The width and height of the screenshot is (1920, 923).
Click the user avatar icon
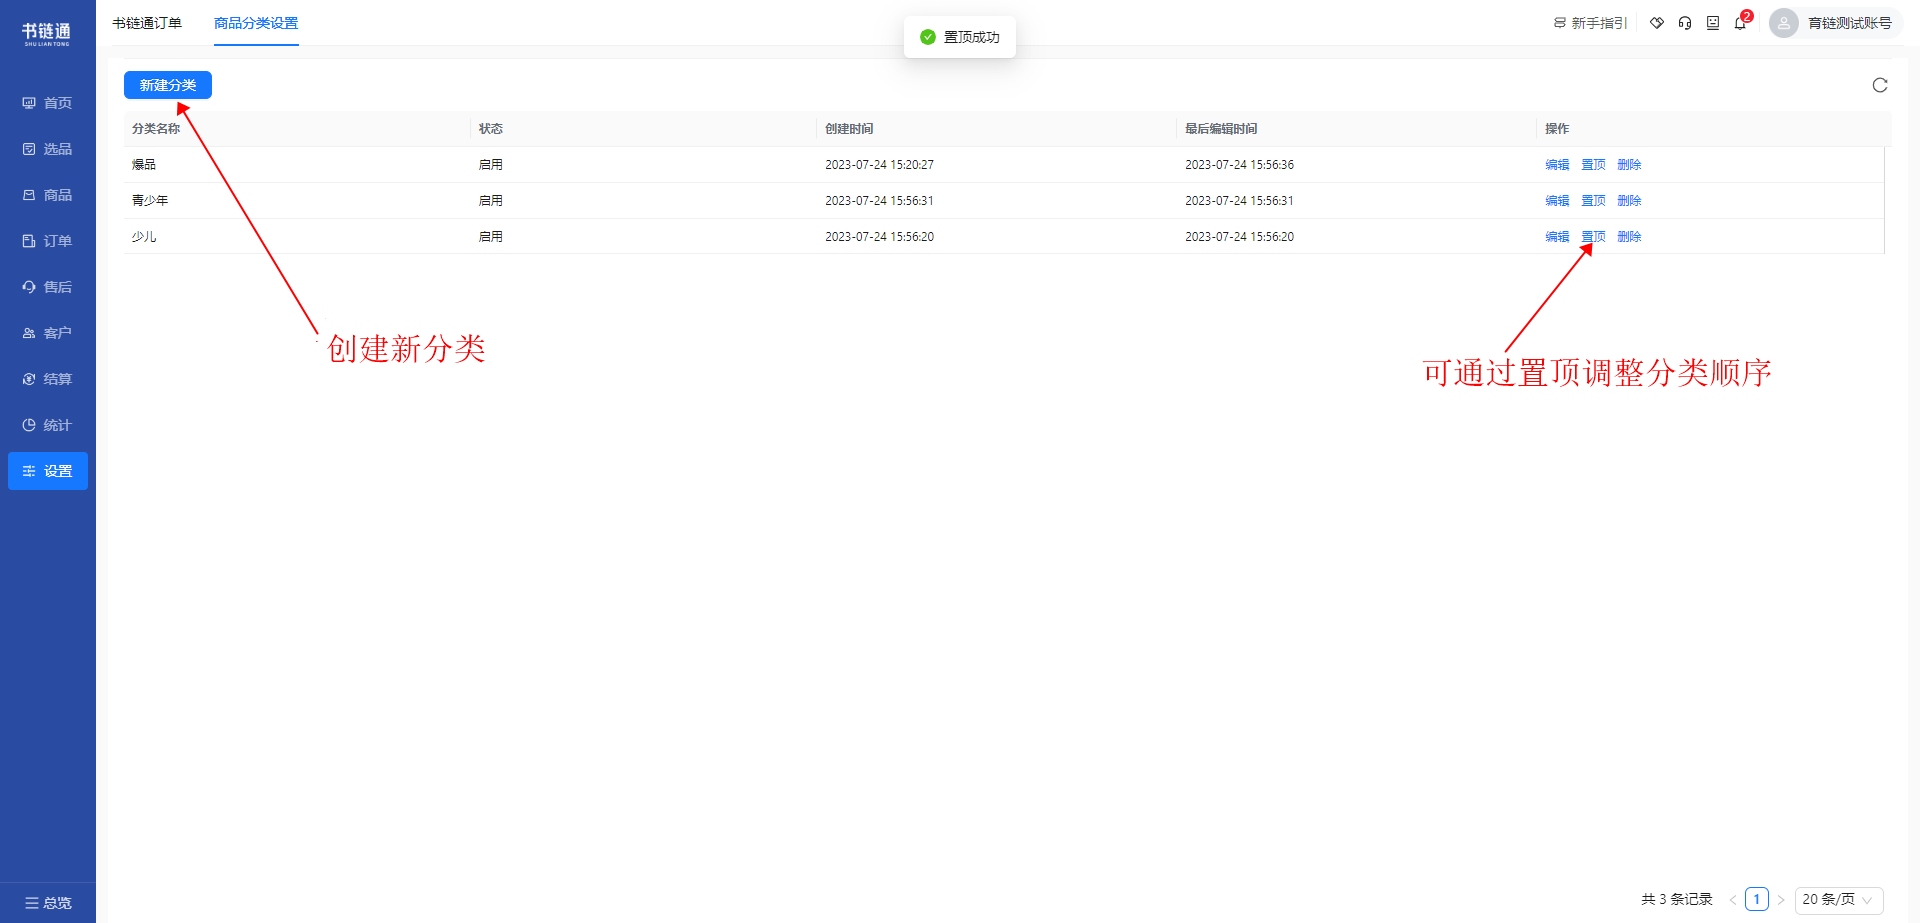point(1784,23)
